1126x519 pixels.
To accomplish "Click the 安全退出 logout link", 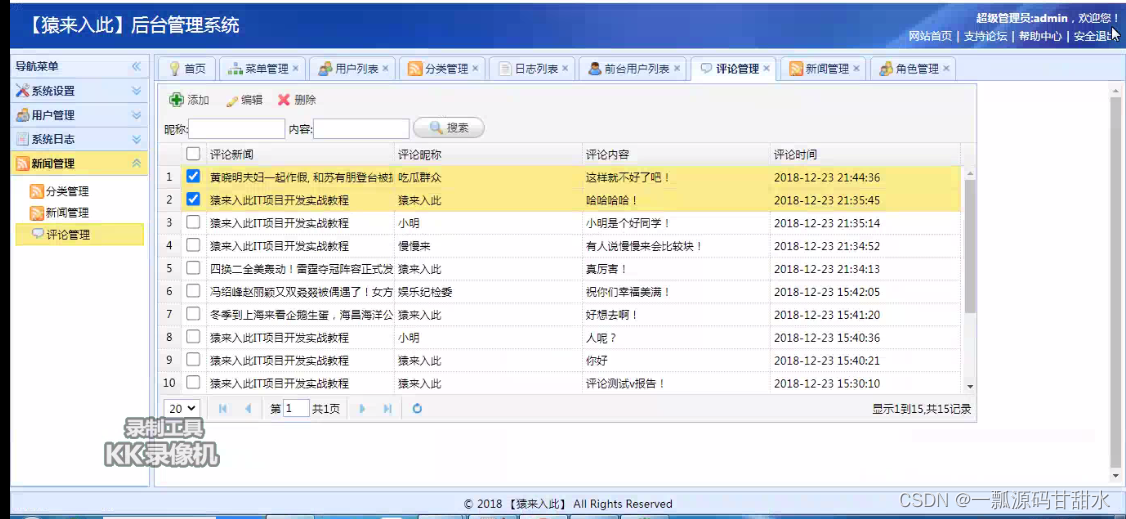I will click(x=1095, y=36).
